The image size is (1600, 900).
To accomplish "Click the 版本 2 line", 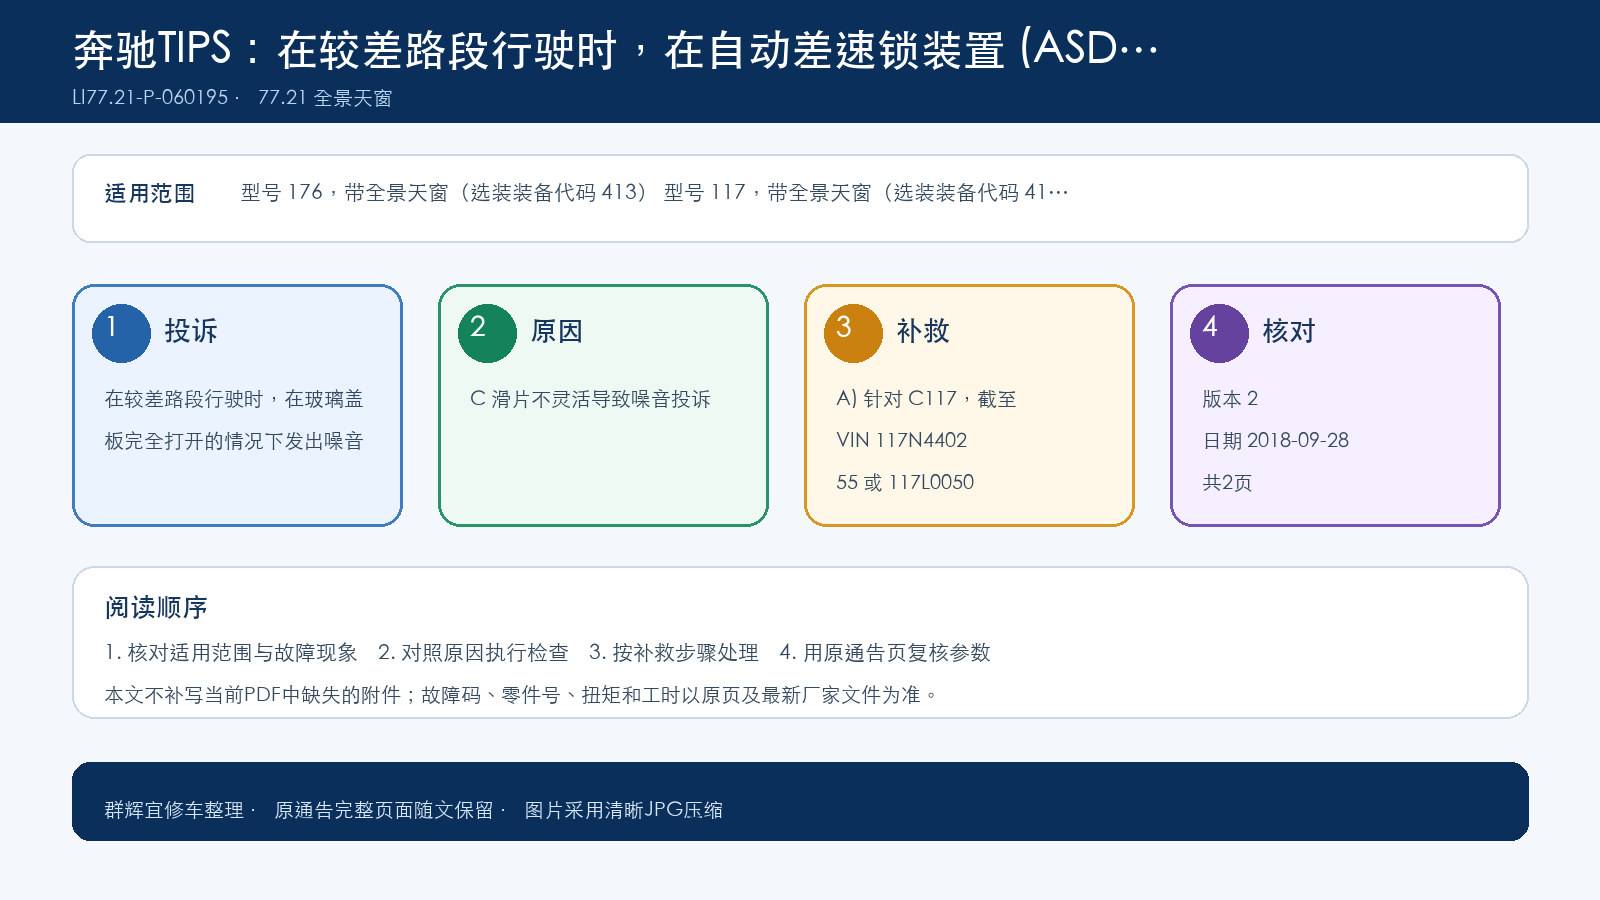I will (x=1230, y=399).
